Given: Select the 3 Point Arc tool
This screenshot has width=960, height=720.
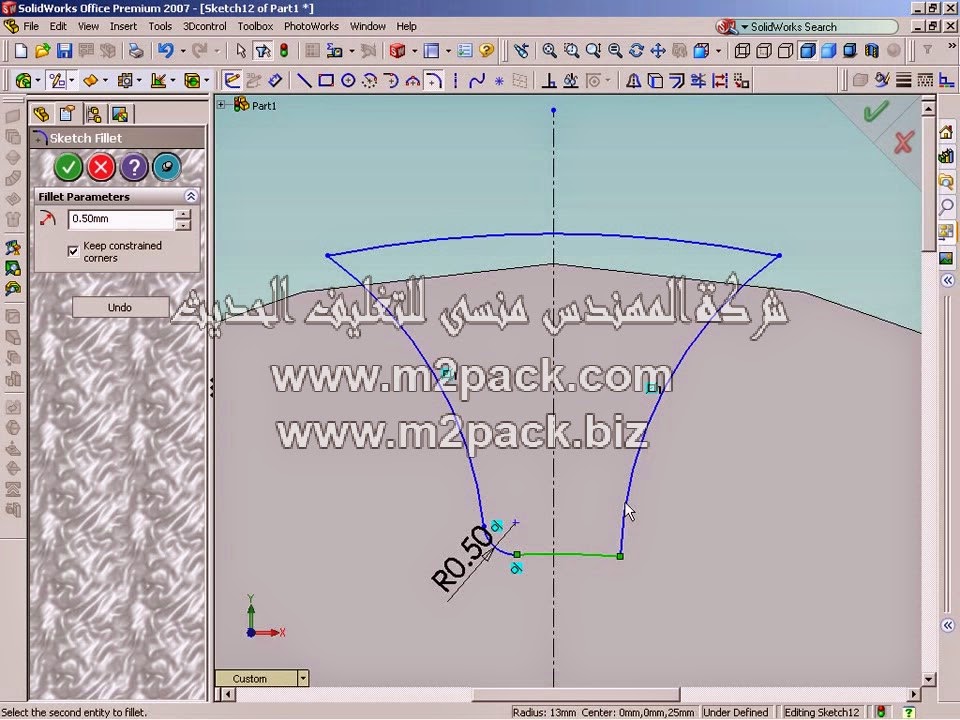Looking at the screenshot, I should 413,80.
